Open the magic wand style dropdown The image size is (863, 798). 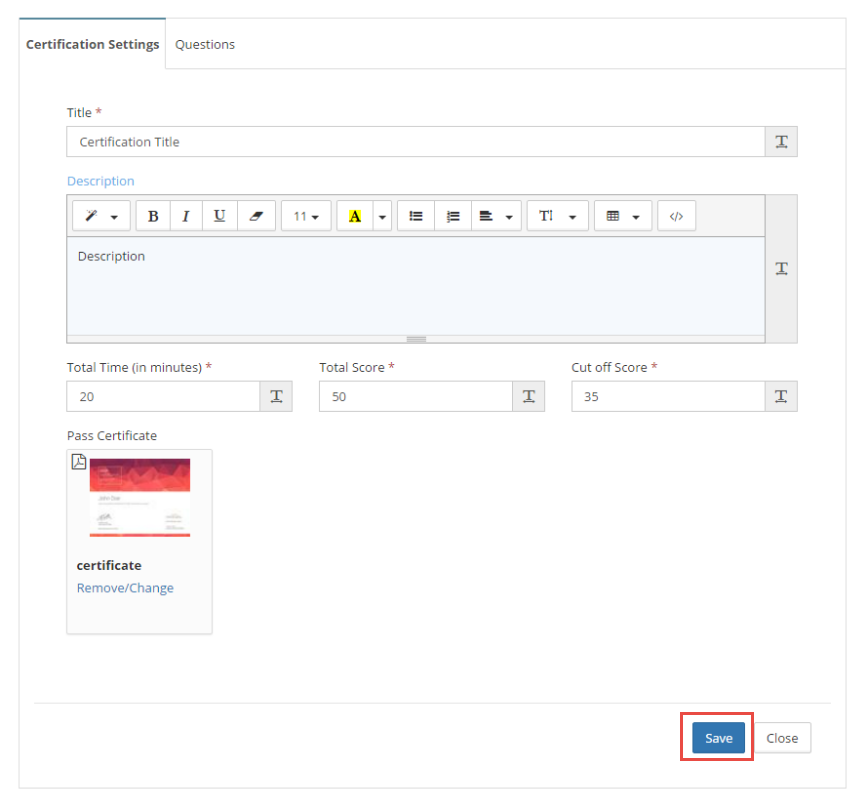[101, 216]
